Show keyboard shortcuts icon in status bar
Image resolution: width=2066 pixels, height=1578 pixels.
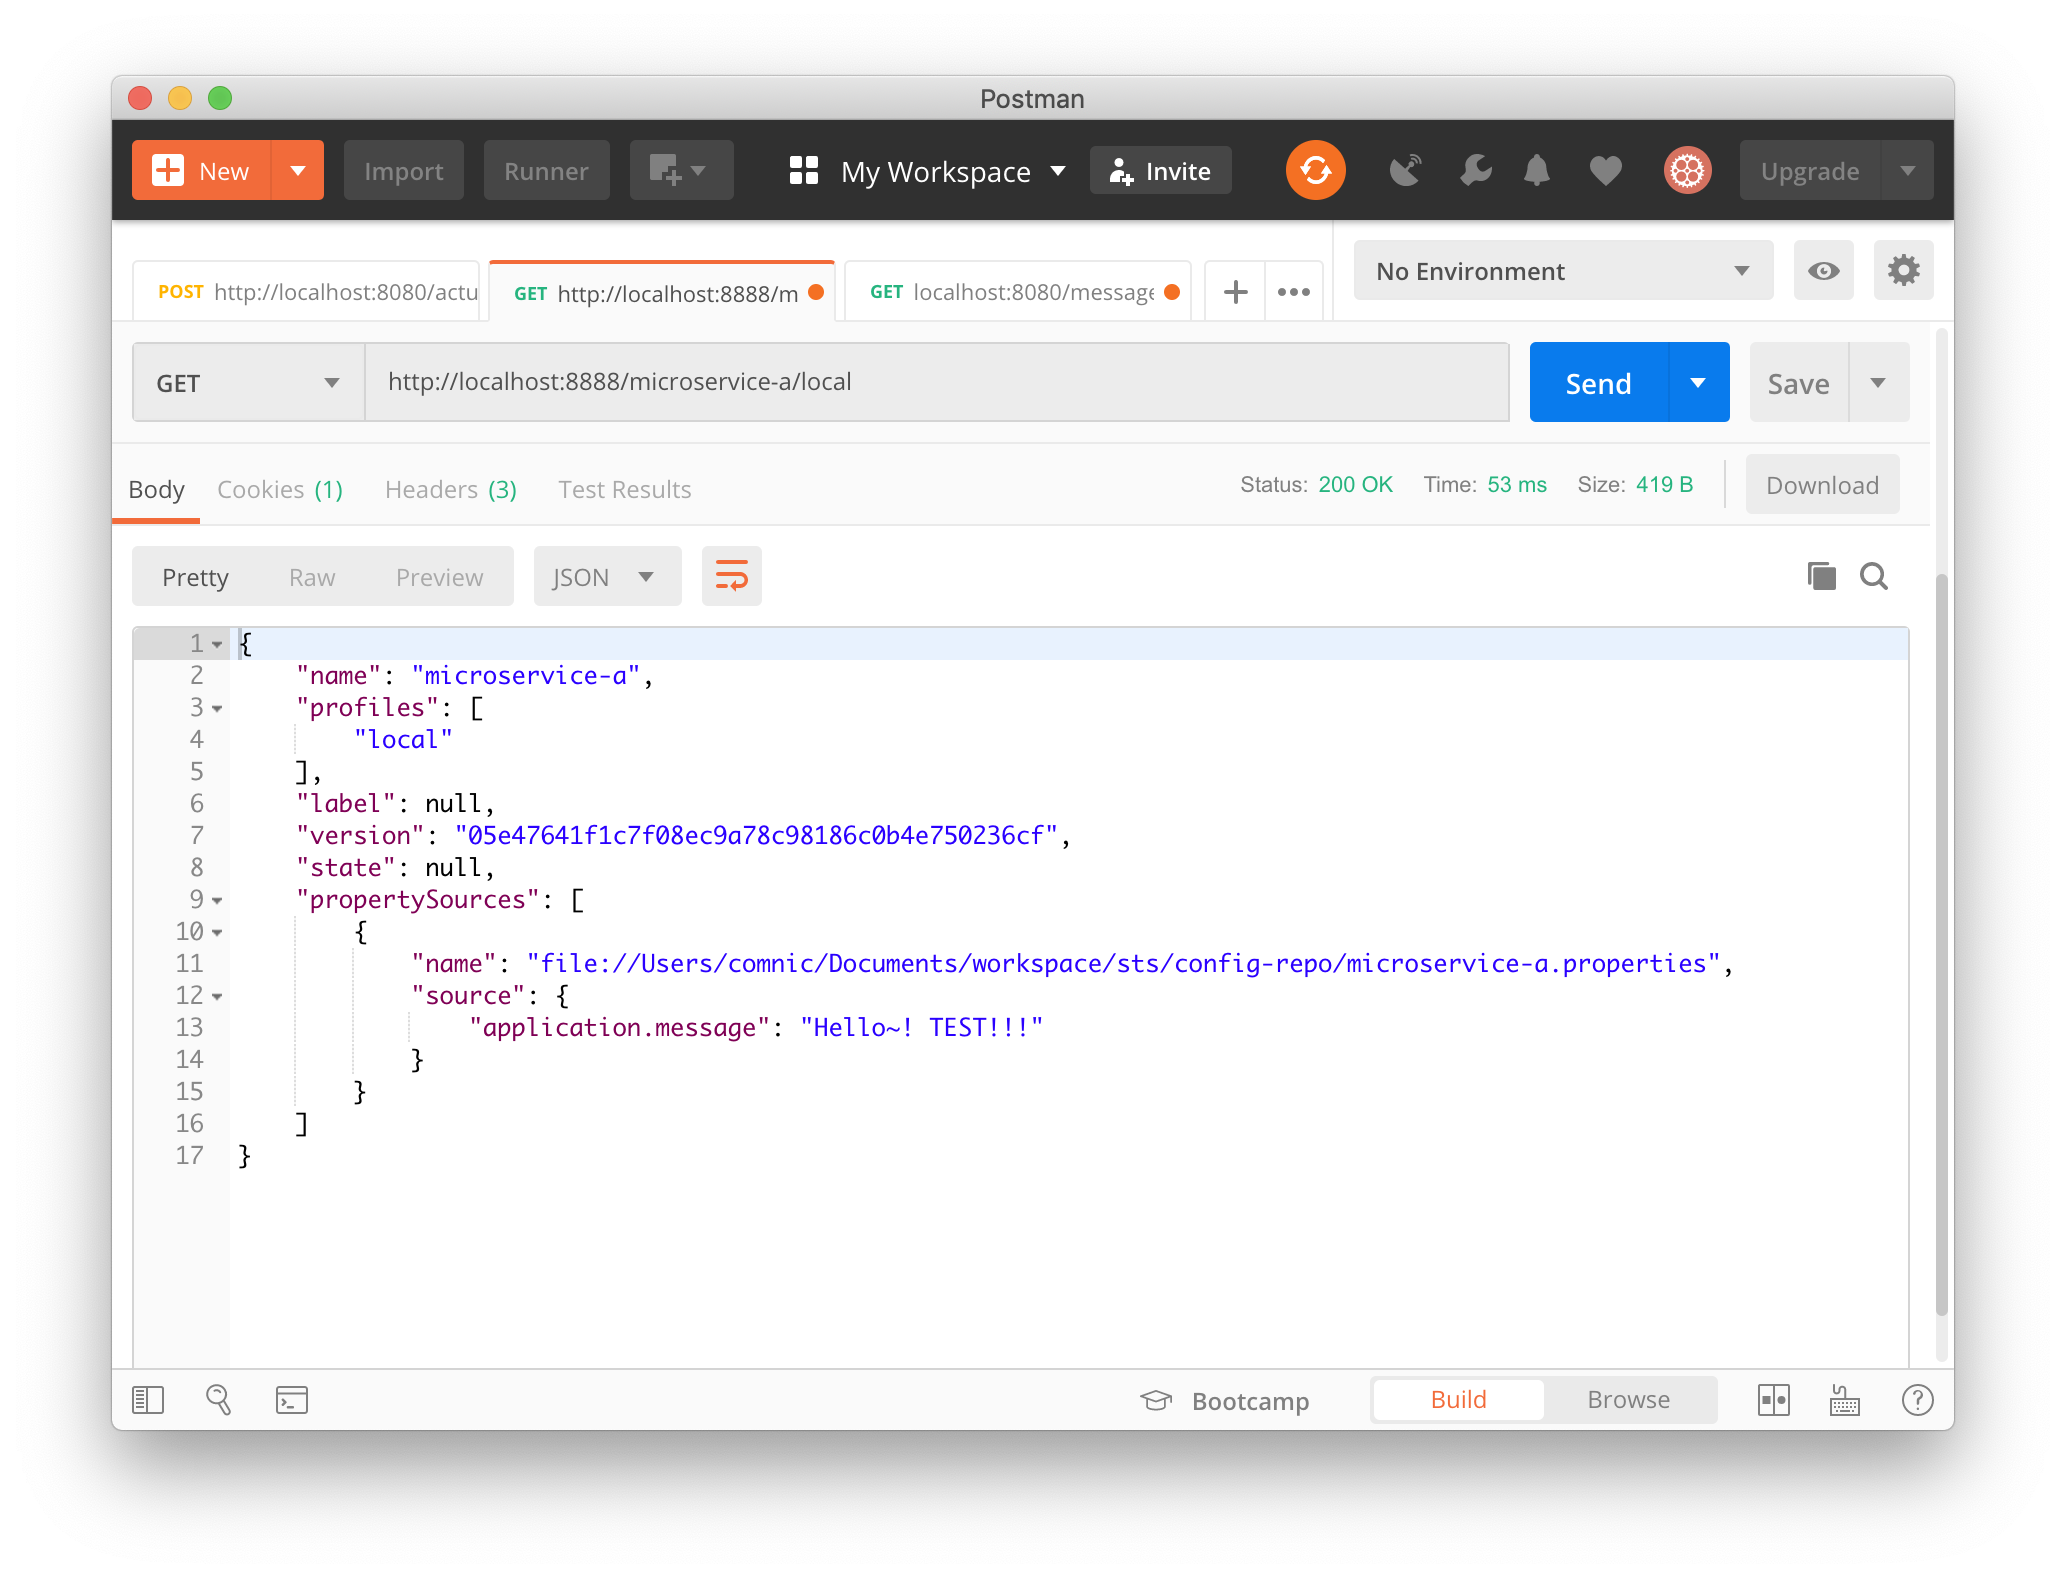coord(1844,1399)
